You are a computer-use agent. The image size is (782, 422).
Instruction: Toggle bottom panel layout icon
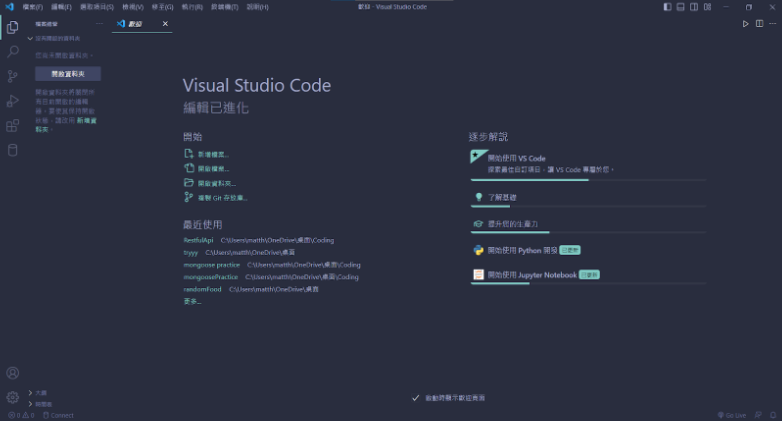[681, 7]
